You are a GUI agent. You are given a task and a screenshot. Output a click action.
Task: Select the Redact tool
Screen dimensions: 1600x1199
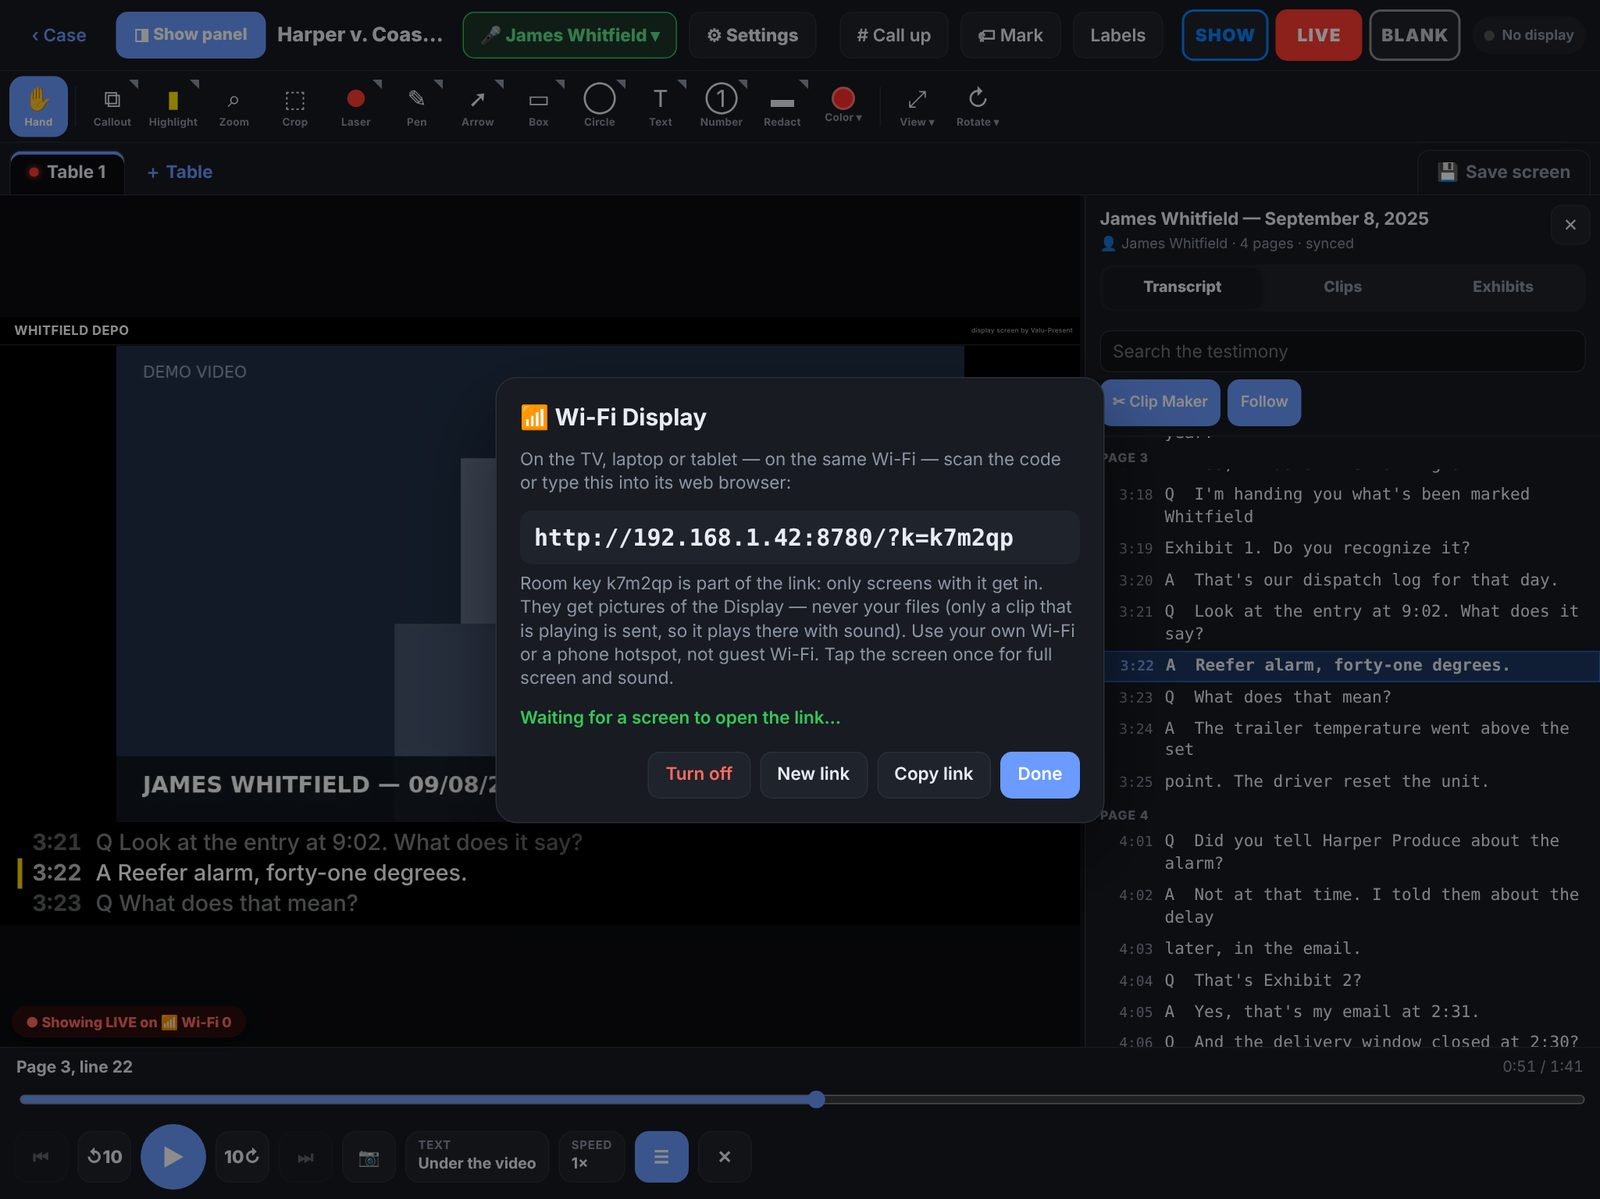point(783,106)
